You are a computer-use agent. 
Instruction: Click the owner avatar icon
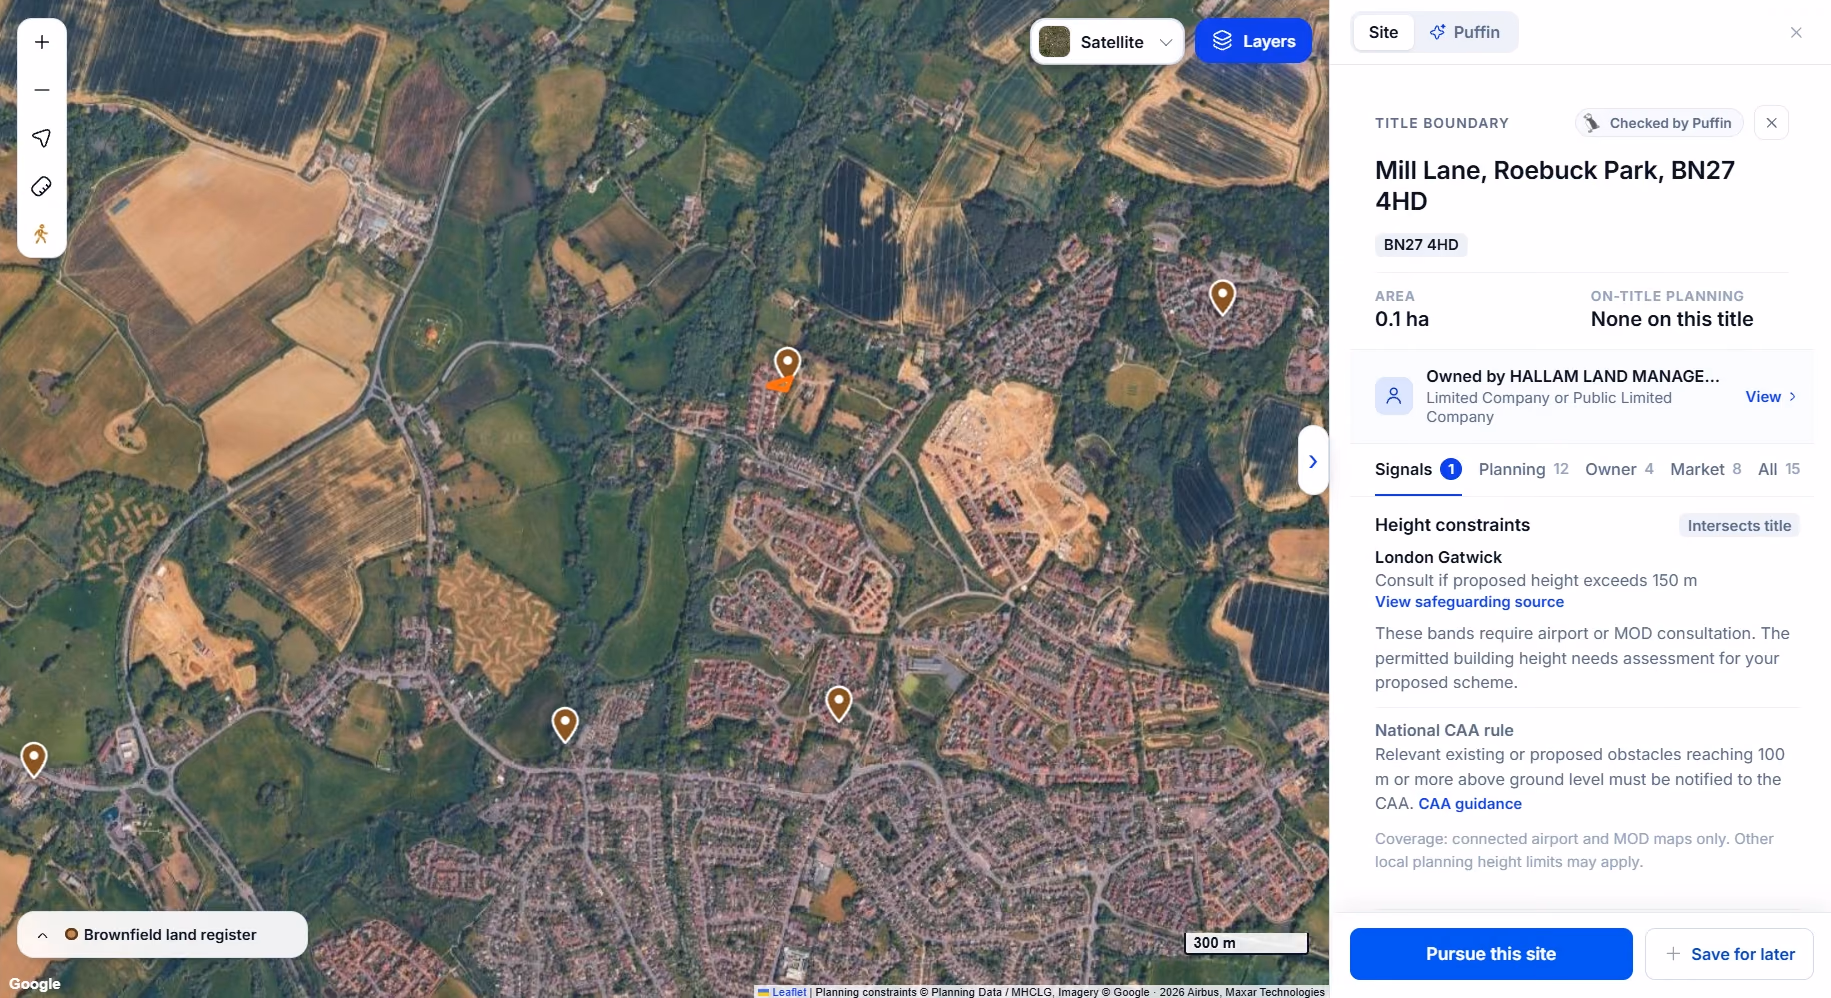click(1394, 396)
